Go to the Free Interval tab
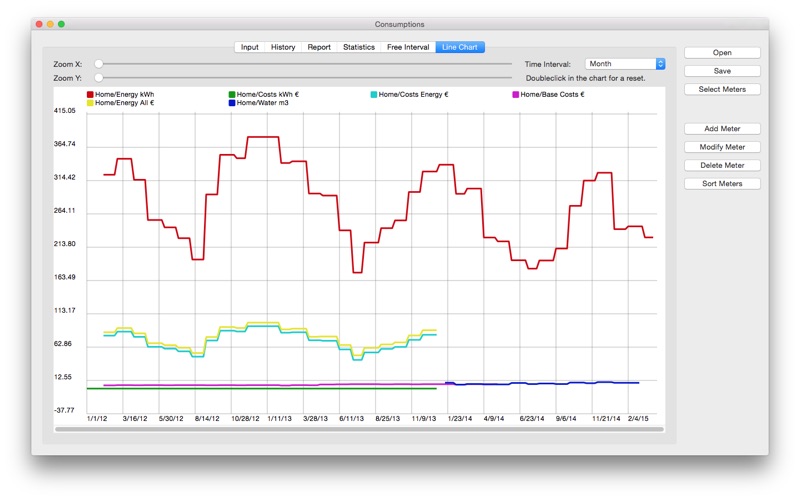This screenshot has height=500, width=800. (x=408, y=47)
